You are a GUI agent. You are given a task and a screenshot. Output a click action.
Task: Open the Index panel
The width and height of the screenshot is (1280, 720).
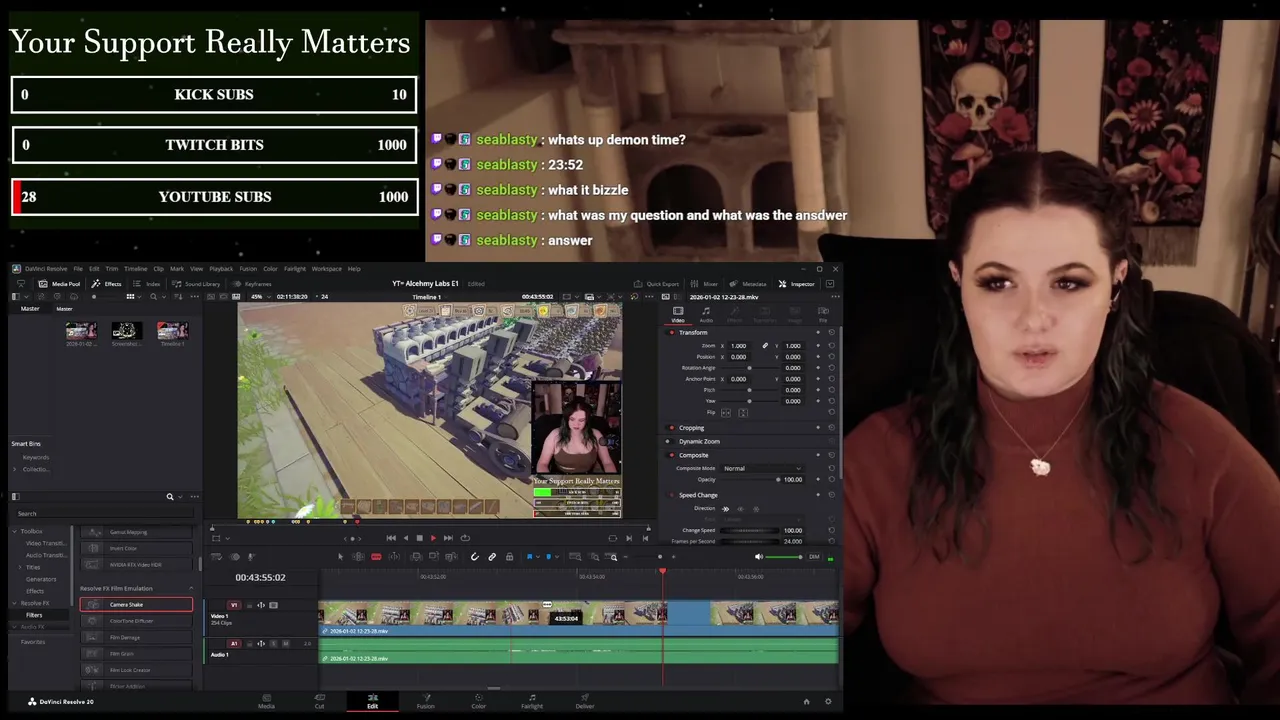click(x=147, y=284)
